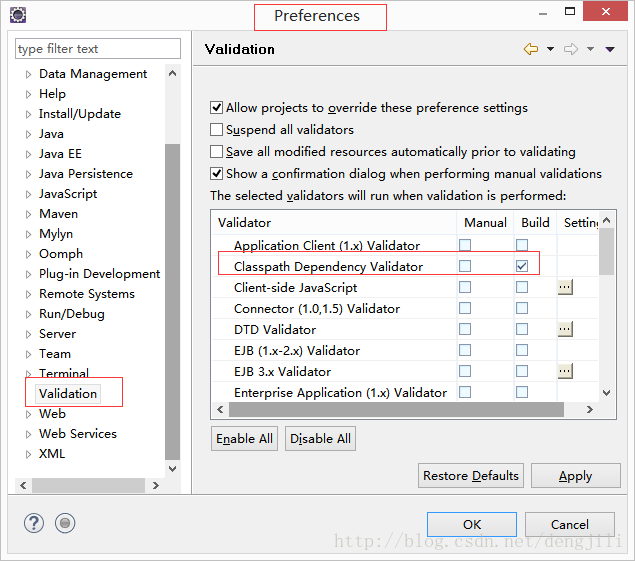The width and height of the screenshot is (635, 561).
Task: Uncheck Build for Classpath Dependency Validator
Action: [x=522, y=266]
